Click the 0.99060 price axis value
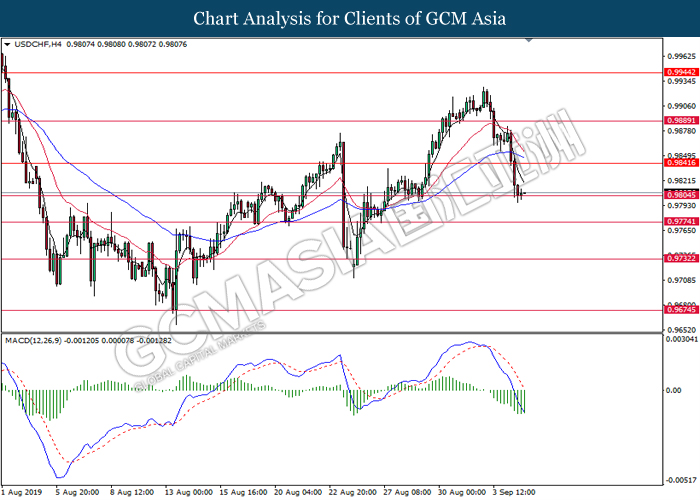Screen dimensions: 700x500 682,106
